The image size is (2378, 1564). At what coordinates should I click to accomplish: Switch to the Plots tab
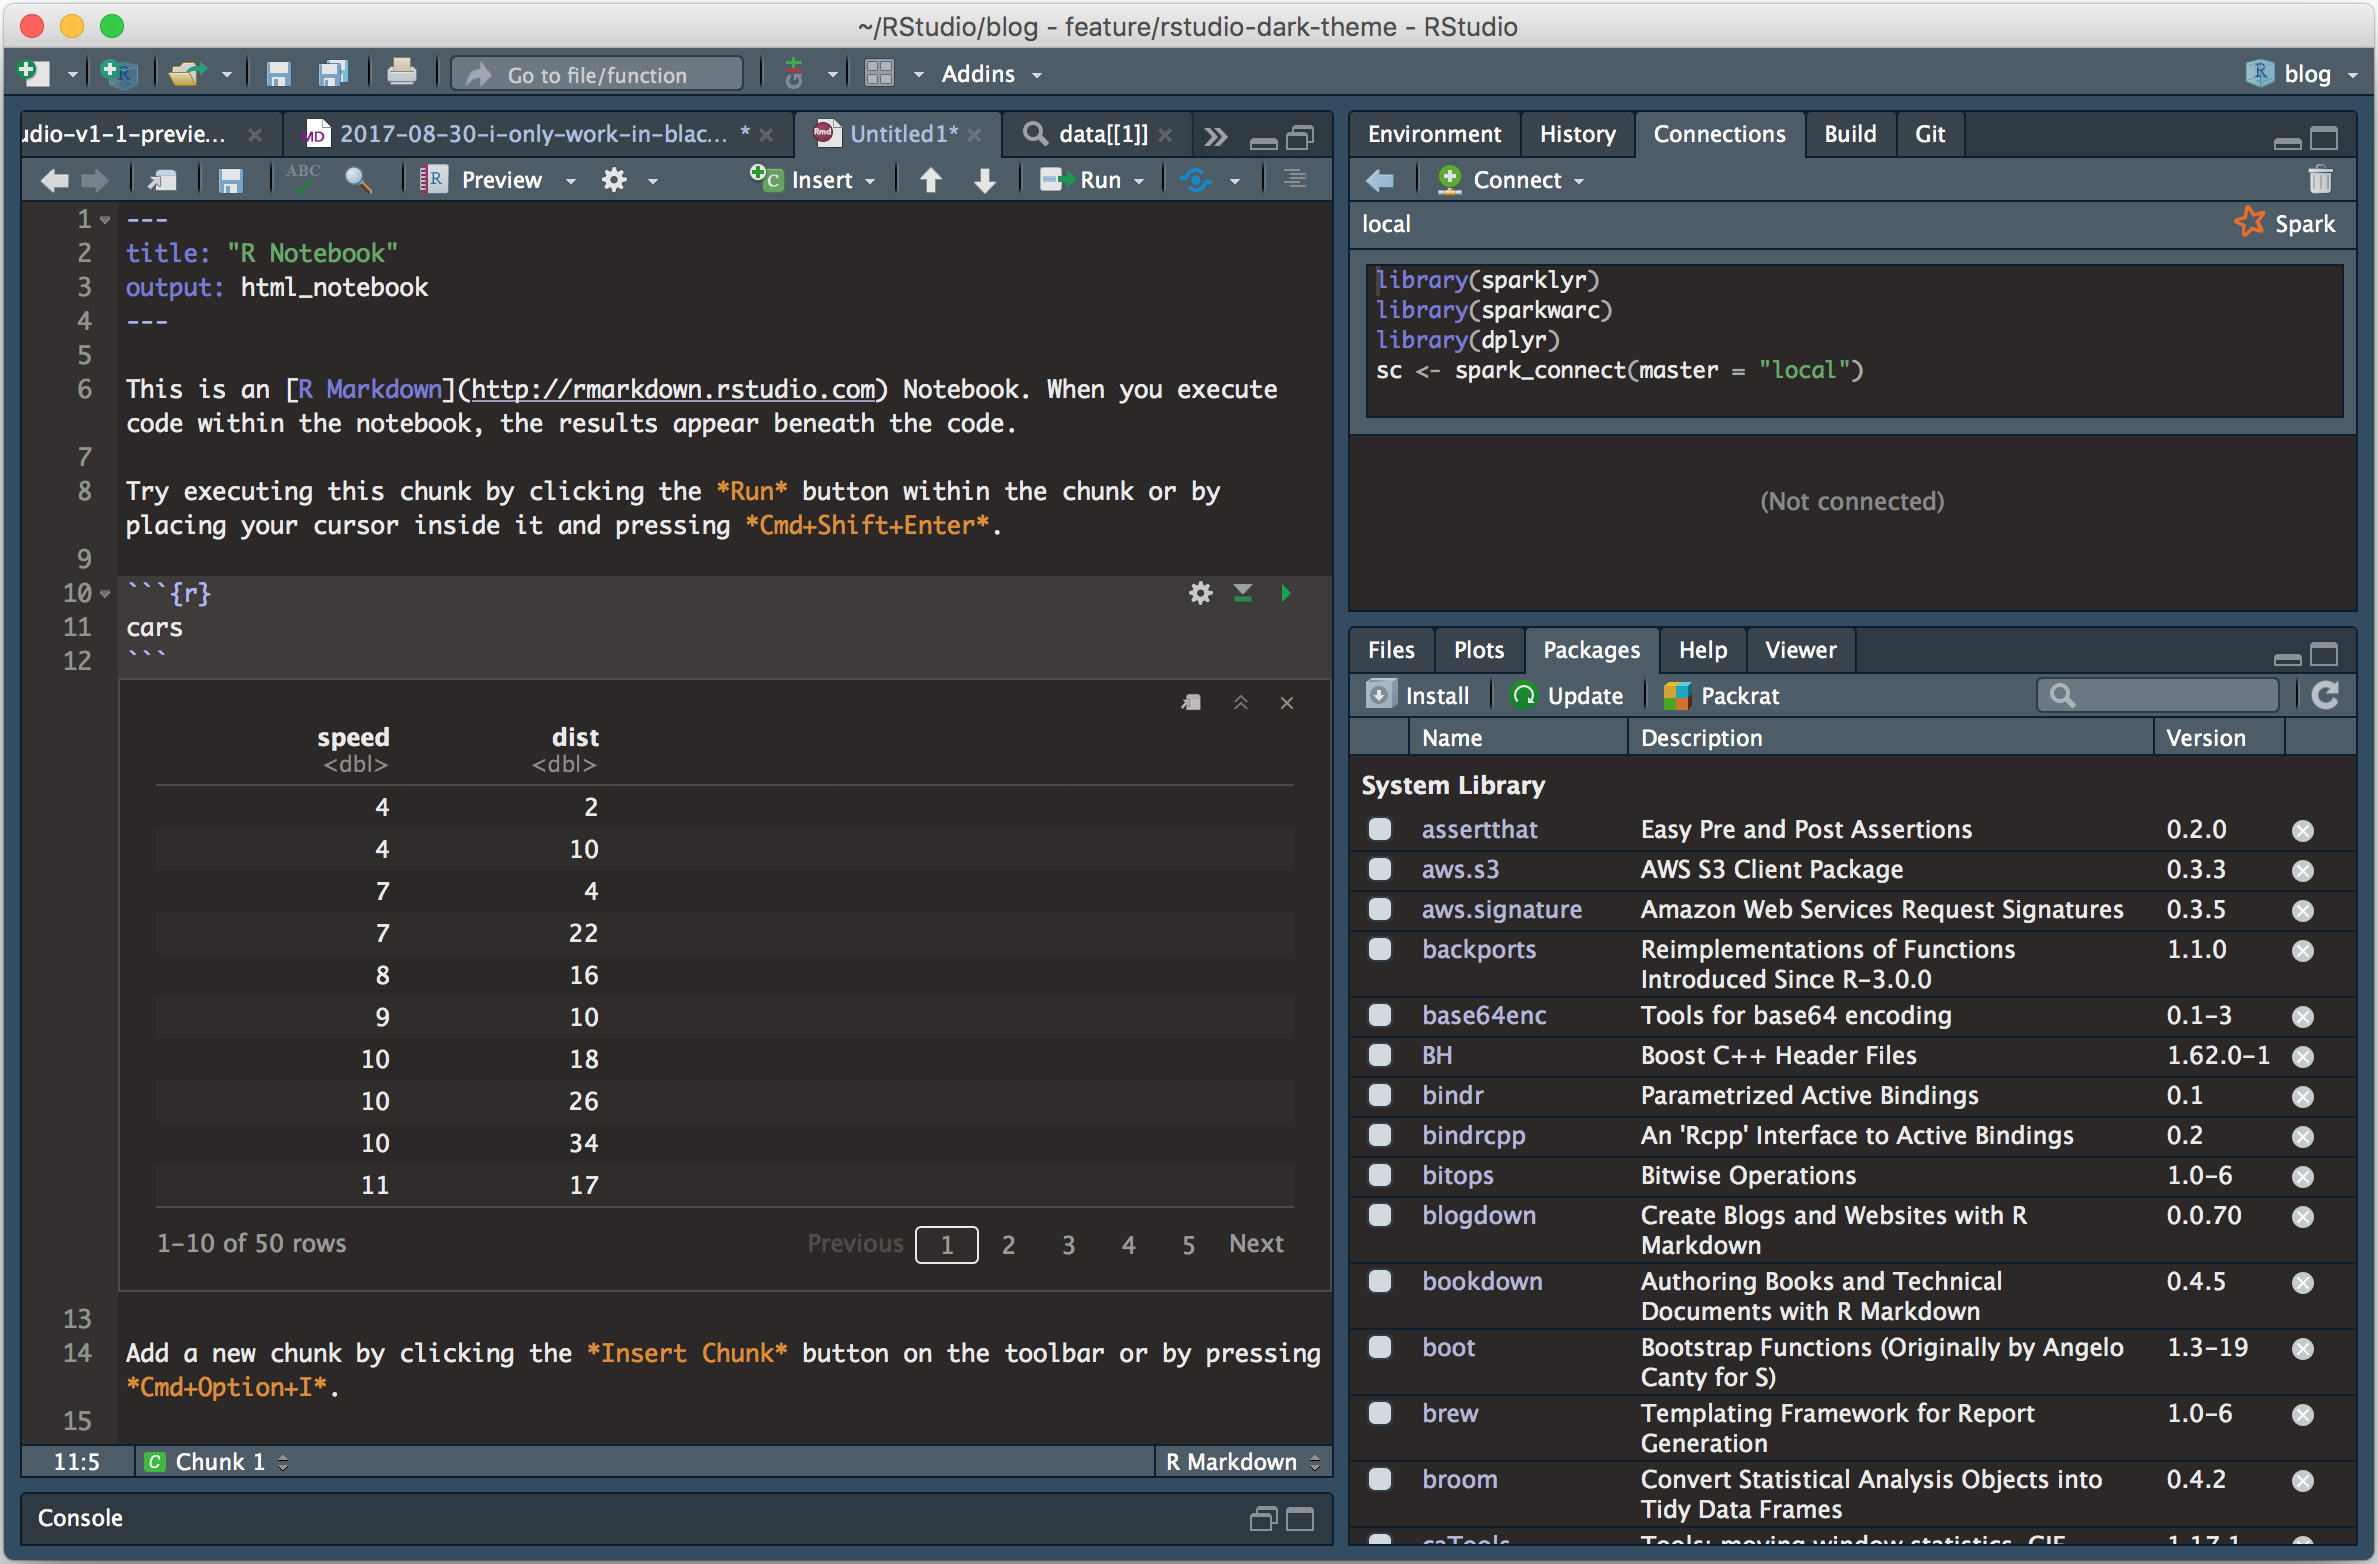click(x=1479, y=649)
